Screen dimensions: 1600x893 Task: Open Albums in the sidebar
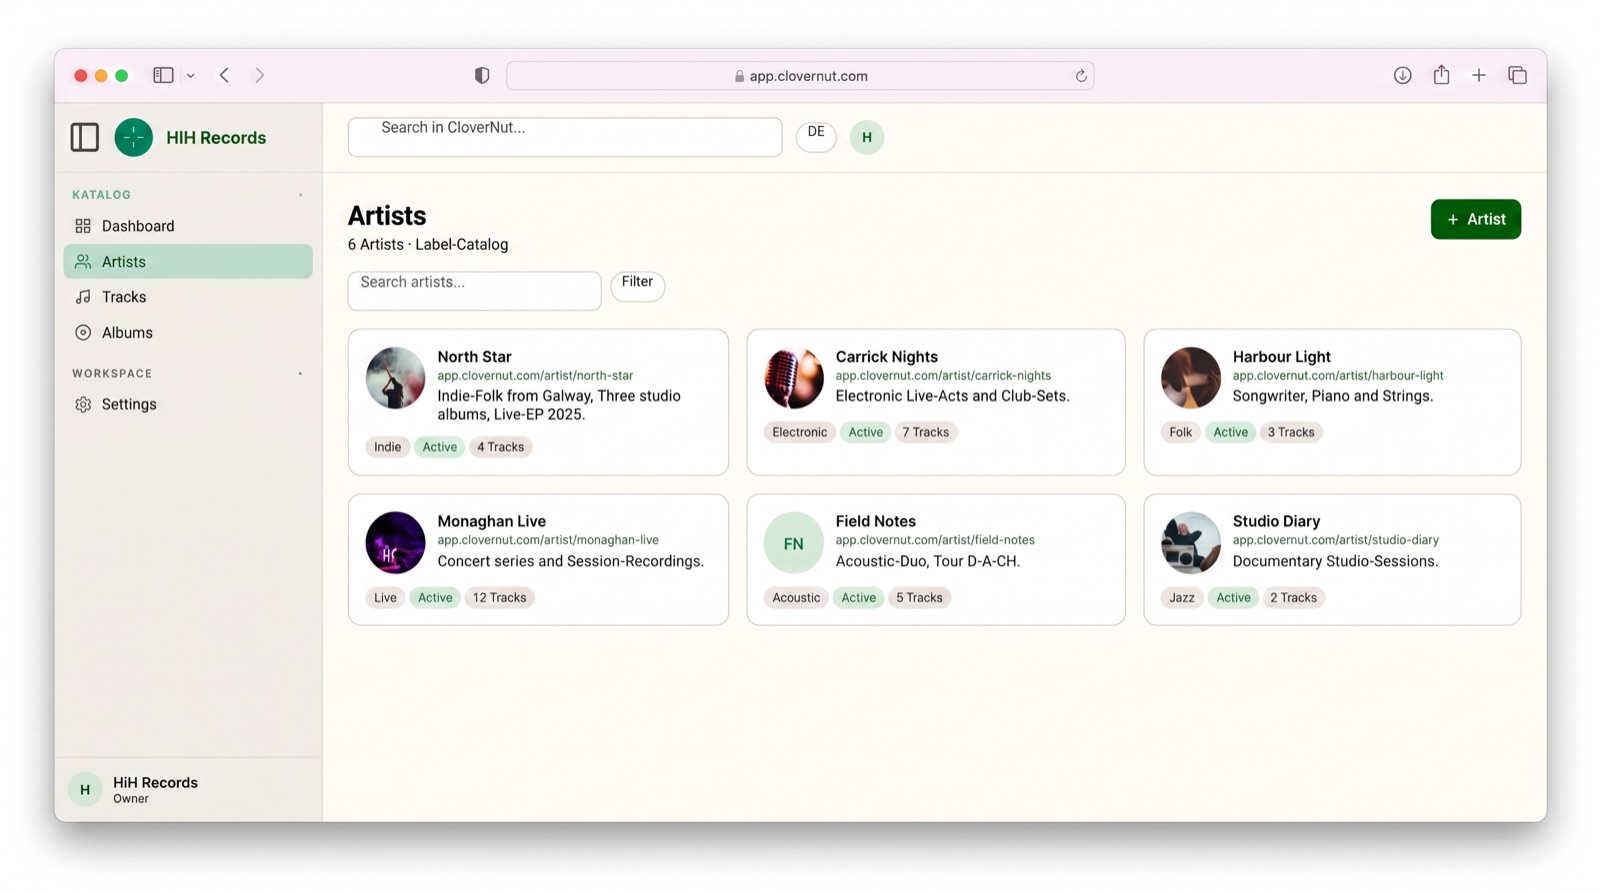coord(188,333)
